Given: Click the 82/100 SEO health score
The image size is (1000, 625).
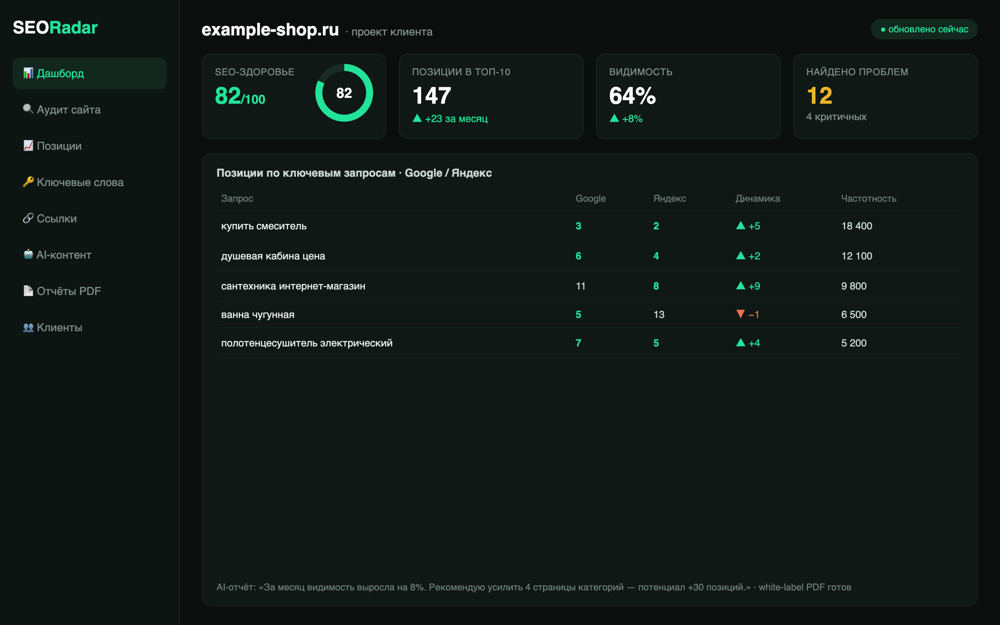Looking at the screenshot, I should coord(240,96).
